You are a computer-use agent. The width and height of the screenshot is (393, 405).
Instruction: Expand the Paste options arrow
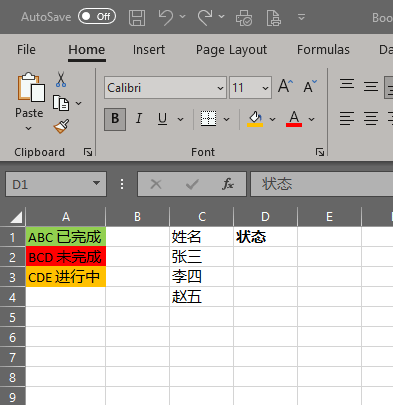point(29,128)
